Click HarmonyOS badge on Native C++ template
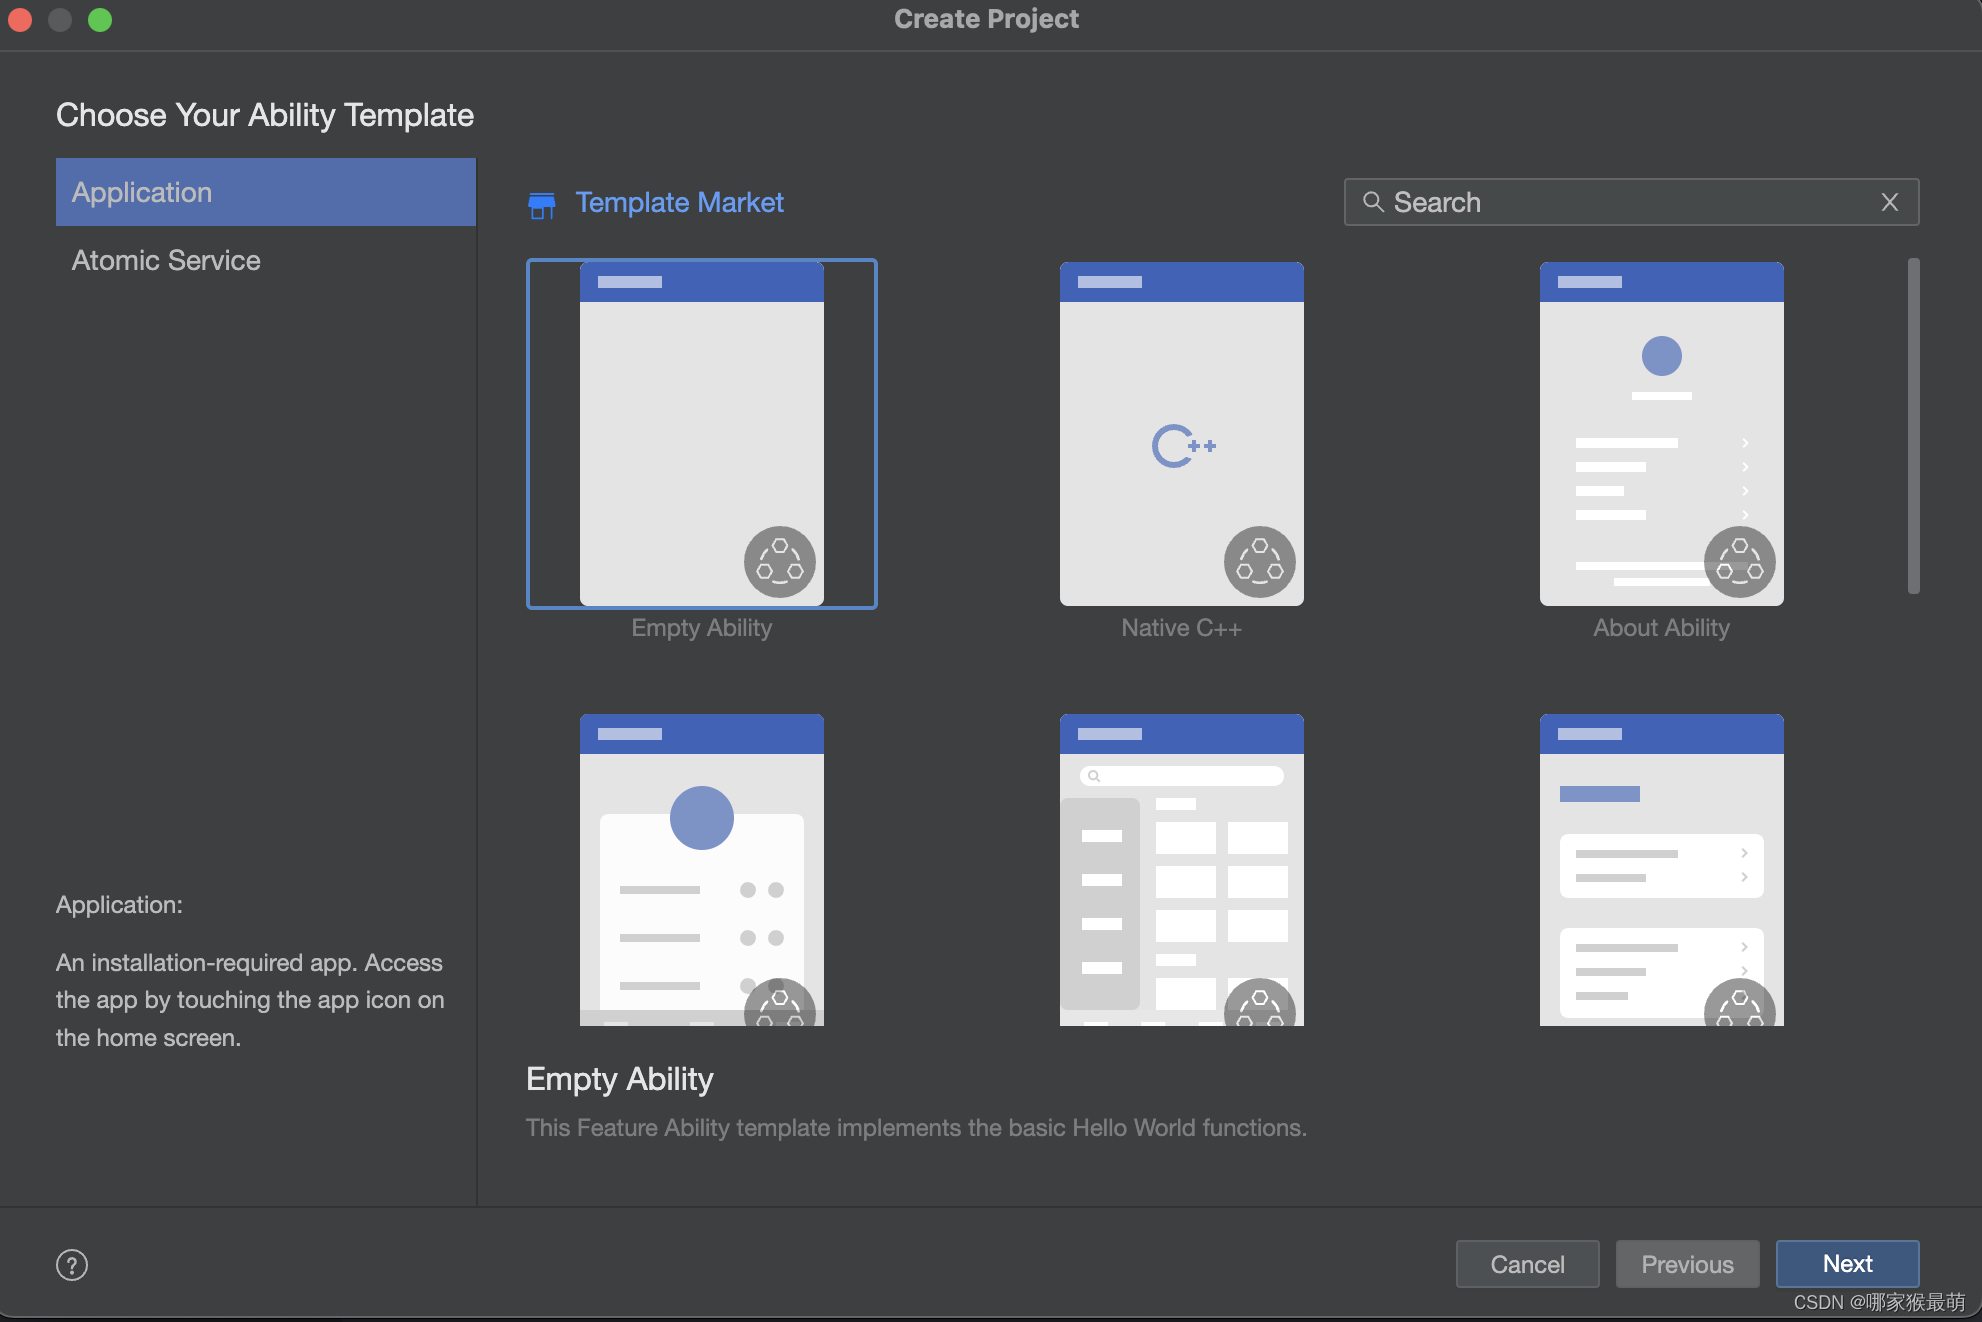This screenshot has width=1982, height=1322. click(1259, 562)
